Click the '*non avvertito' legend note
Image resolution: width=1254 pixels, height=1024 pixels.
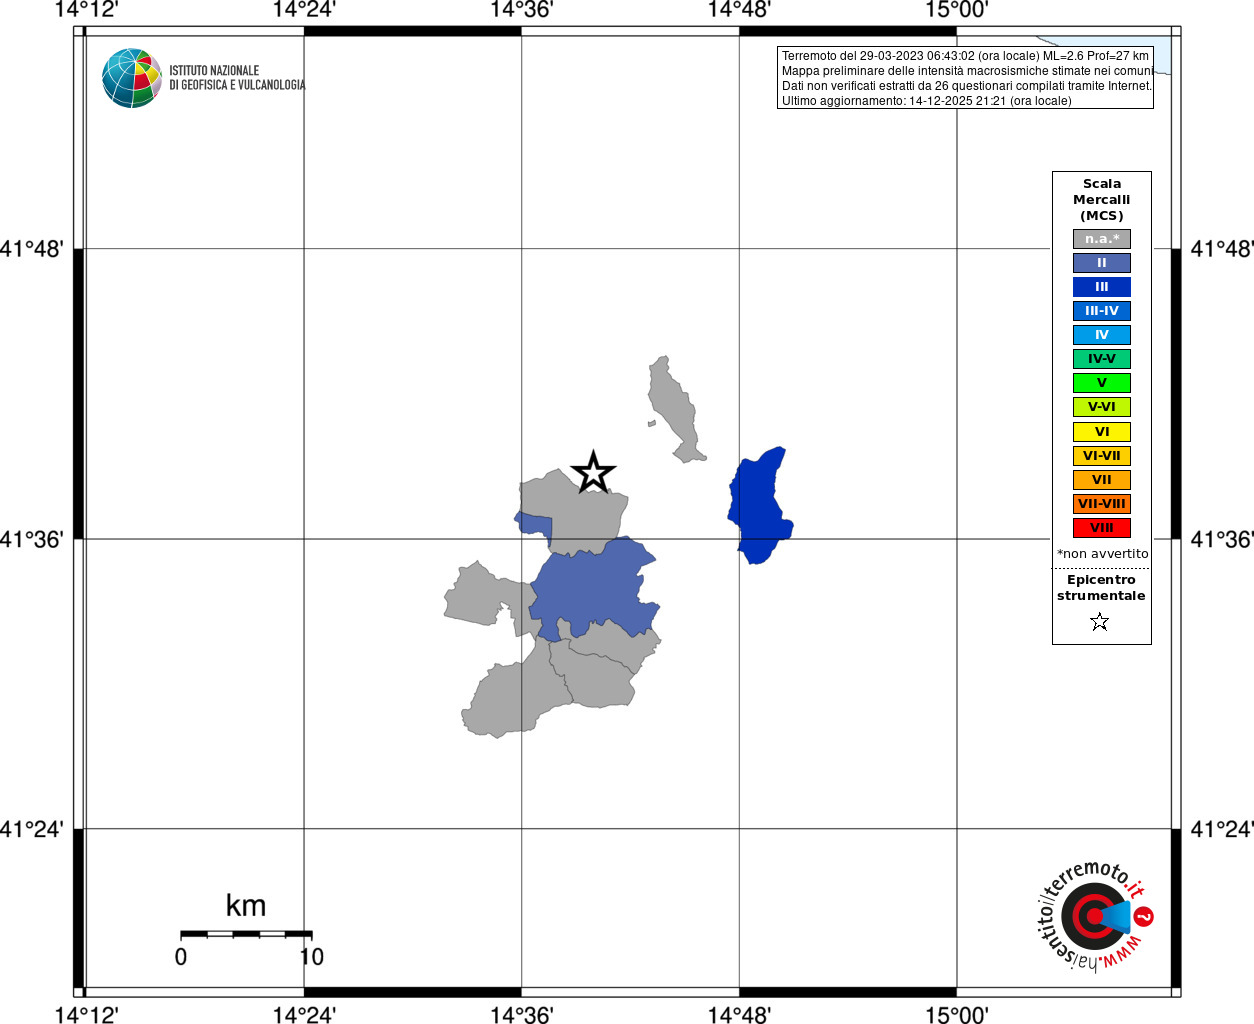pos(1103,554)
